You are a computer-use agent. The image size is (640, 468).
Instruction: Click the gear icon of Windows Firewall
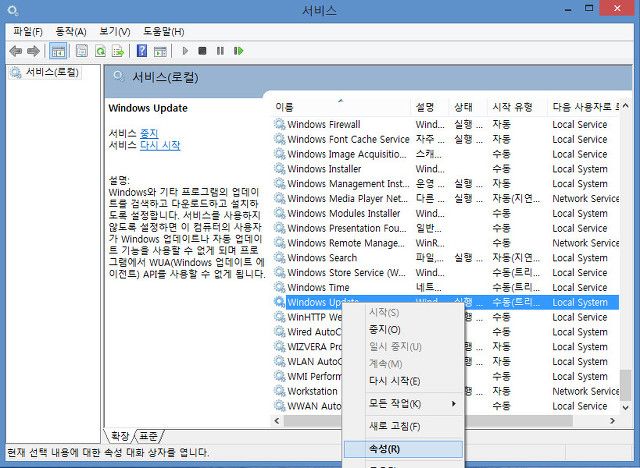[x=280, y=124]
